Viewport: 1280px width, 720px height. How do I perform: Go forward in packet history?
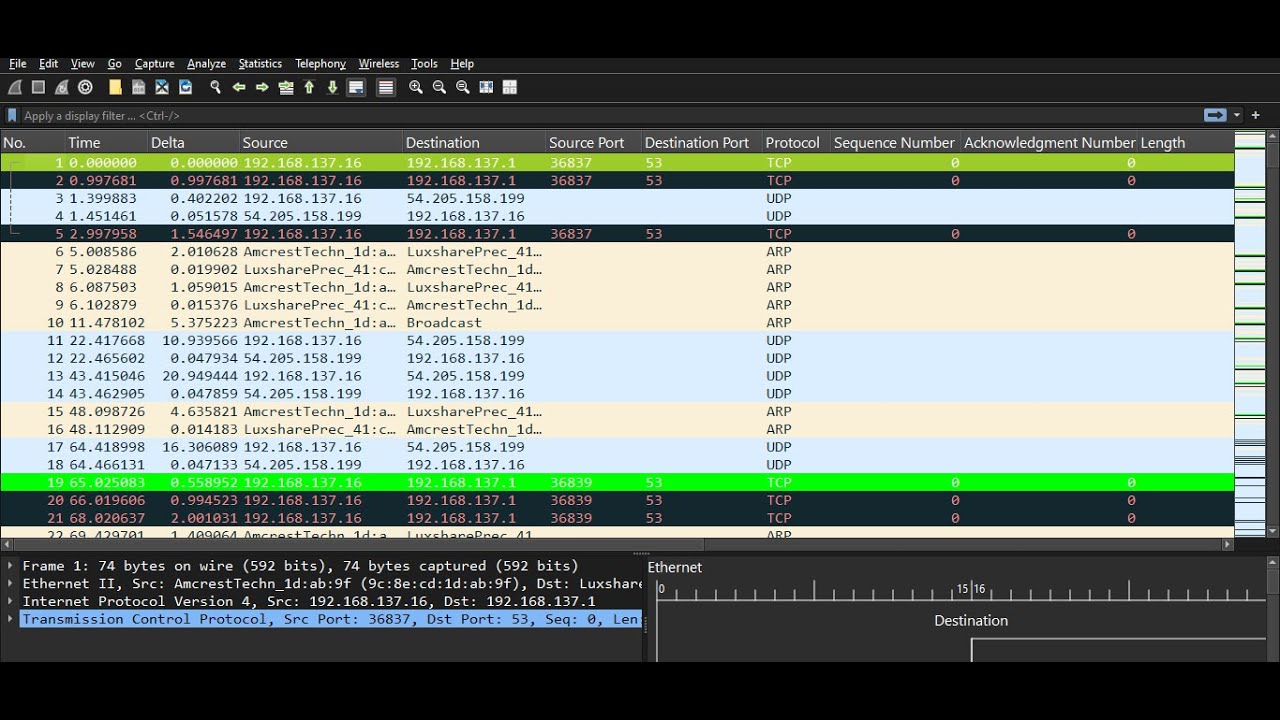tap(262, 88)
